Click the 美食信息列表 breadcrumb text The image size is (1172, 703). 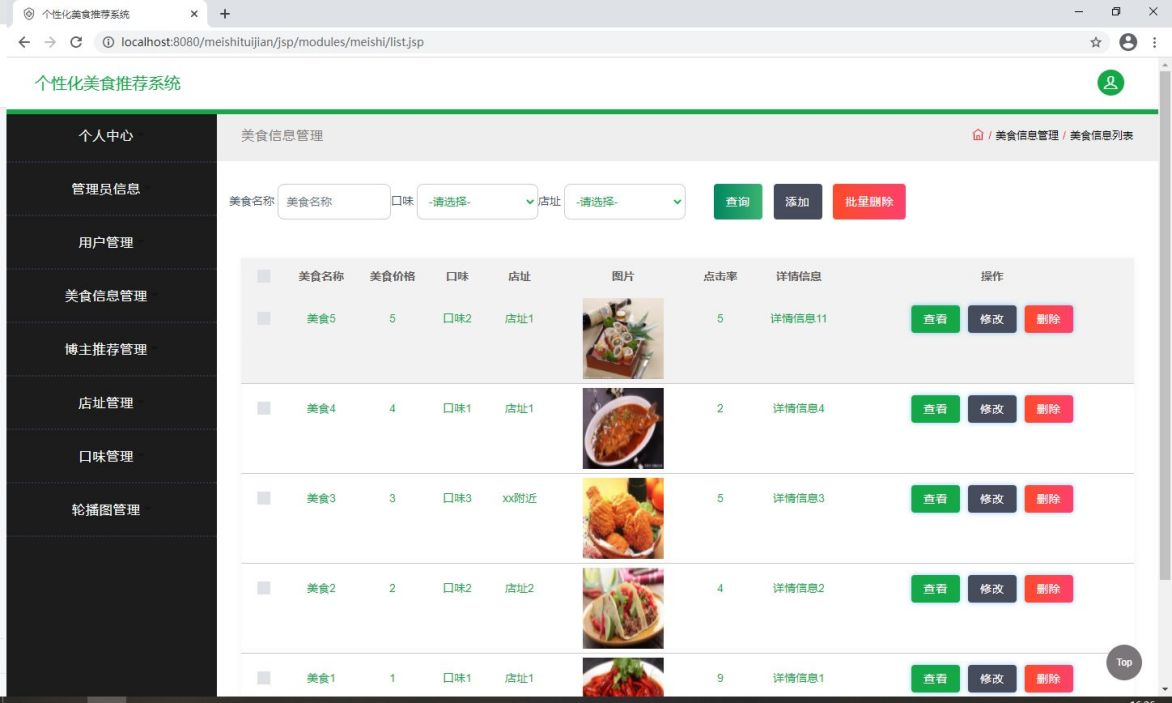(1101, 135)
